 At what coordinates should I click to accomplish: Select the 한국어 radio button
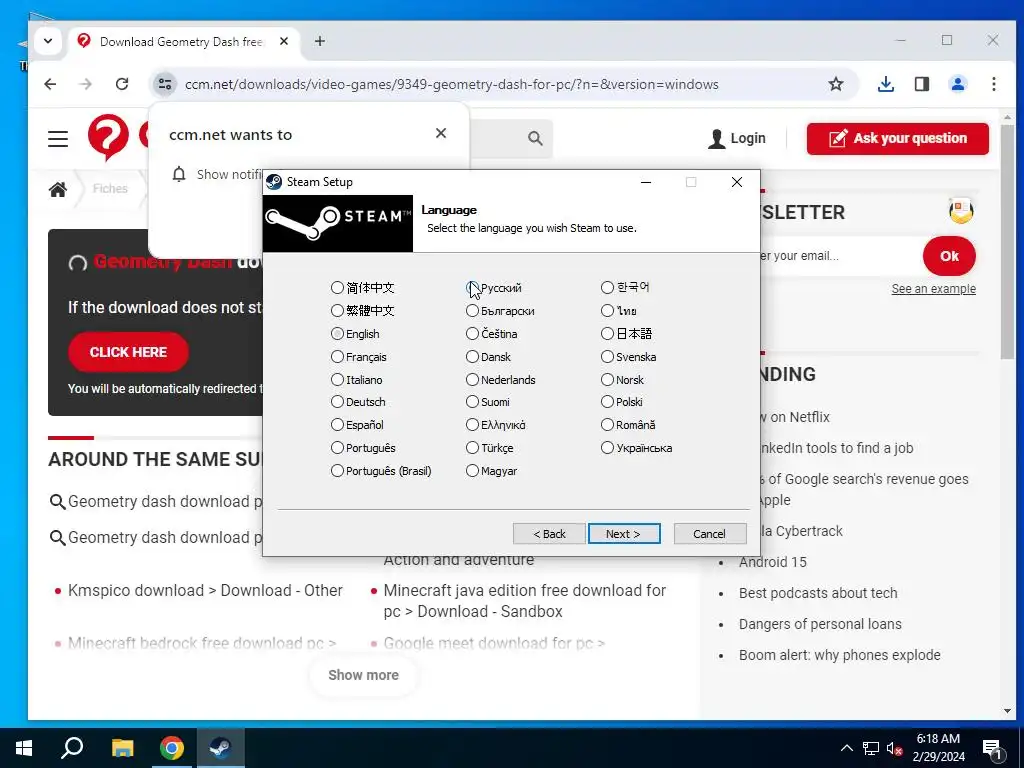[x=607, y=287]
